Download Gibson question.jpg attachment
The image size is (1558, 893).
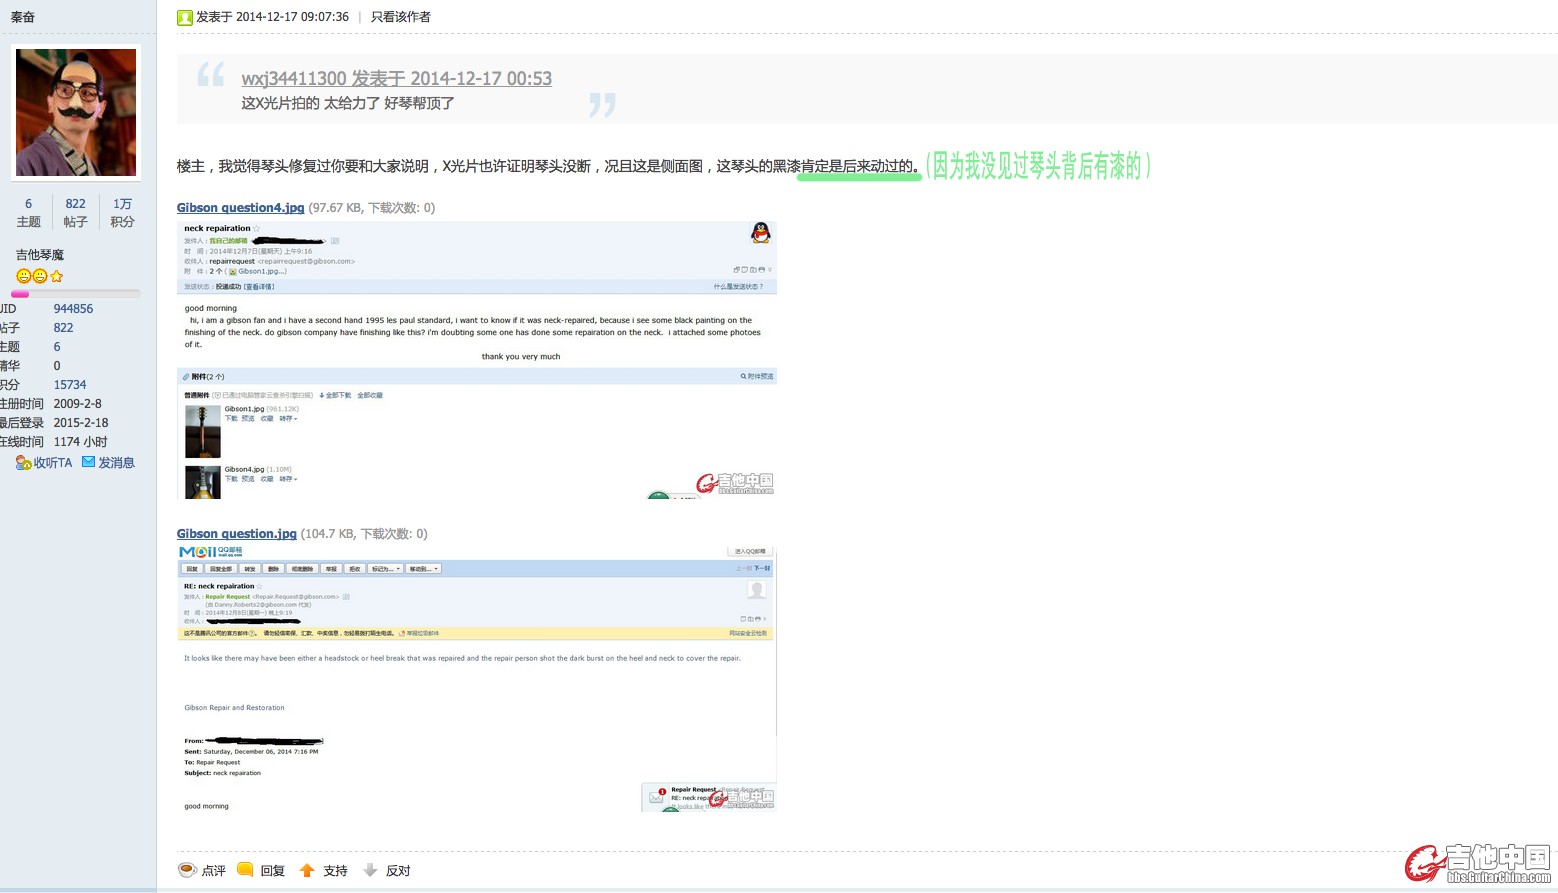tap(237, 534)
